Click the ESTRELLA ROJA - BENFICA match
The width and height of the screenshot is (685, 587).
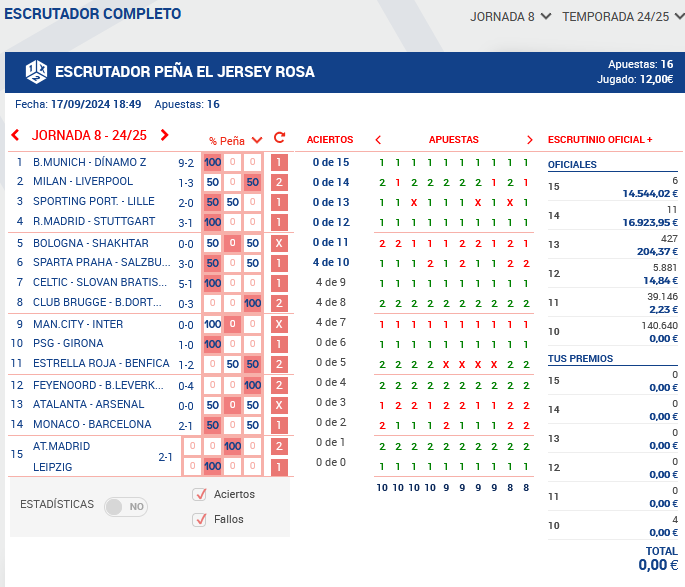(x=101, y=363)
